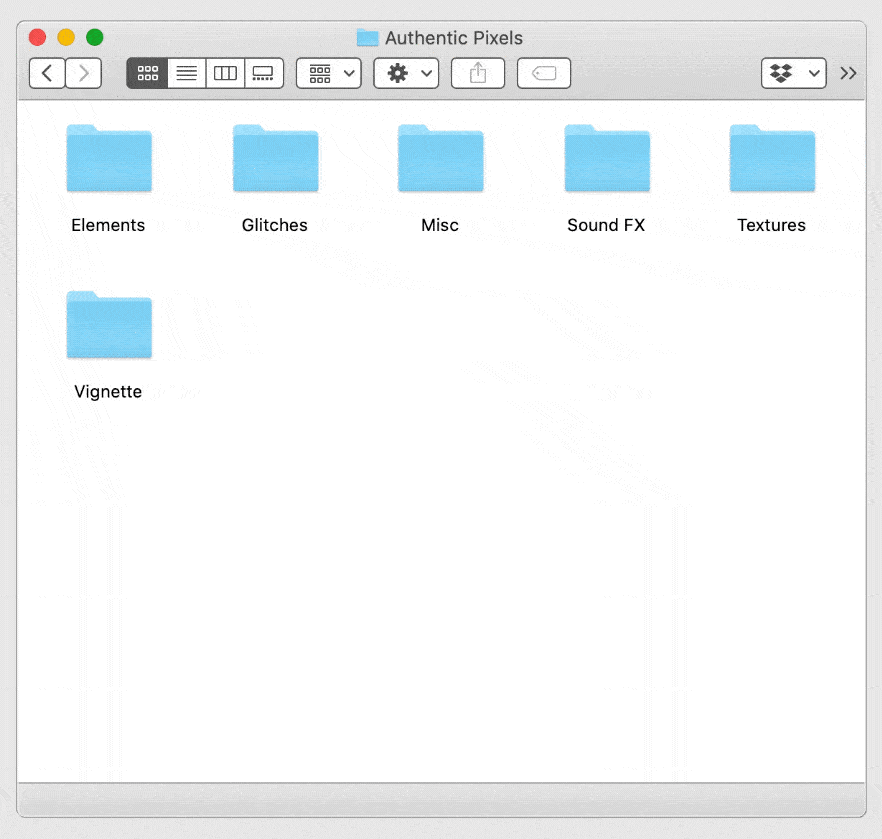Open the group-by arrangement dropdown
This screenshot has height=839, width=882.
[x=329, y=73]
